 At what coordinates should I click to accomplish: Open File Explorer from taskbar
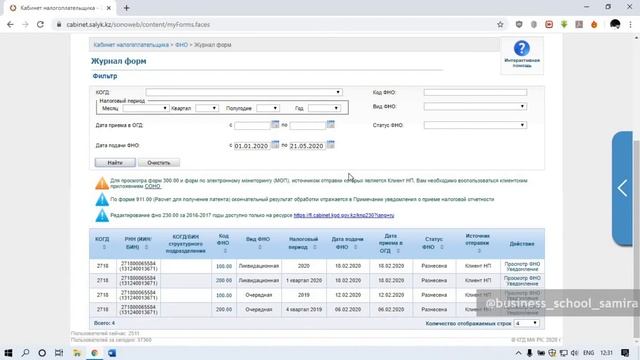pyautogui.click(x=77, y=353)
